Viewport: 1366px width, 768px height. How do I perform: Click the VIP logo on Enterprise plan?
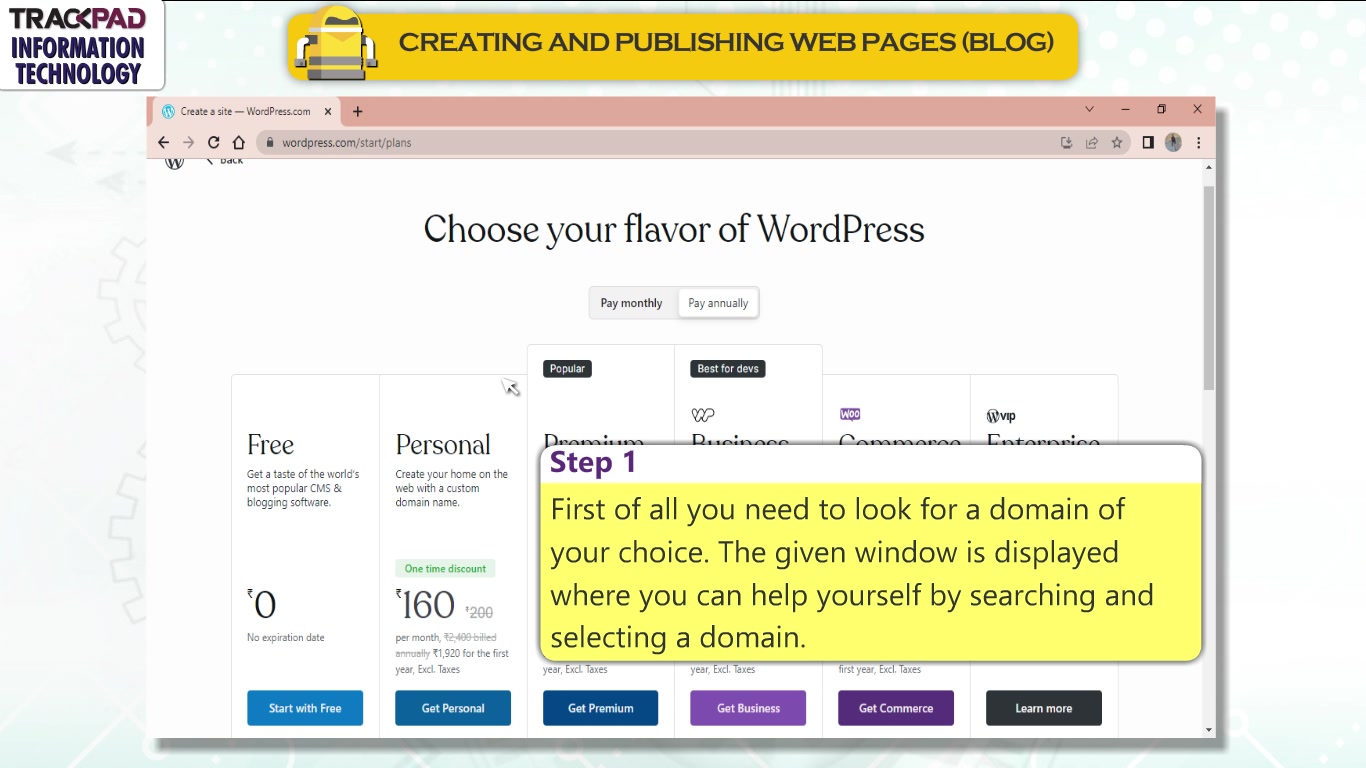tap(1001, 416)
